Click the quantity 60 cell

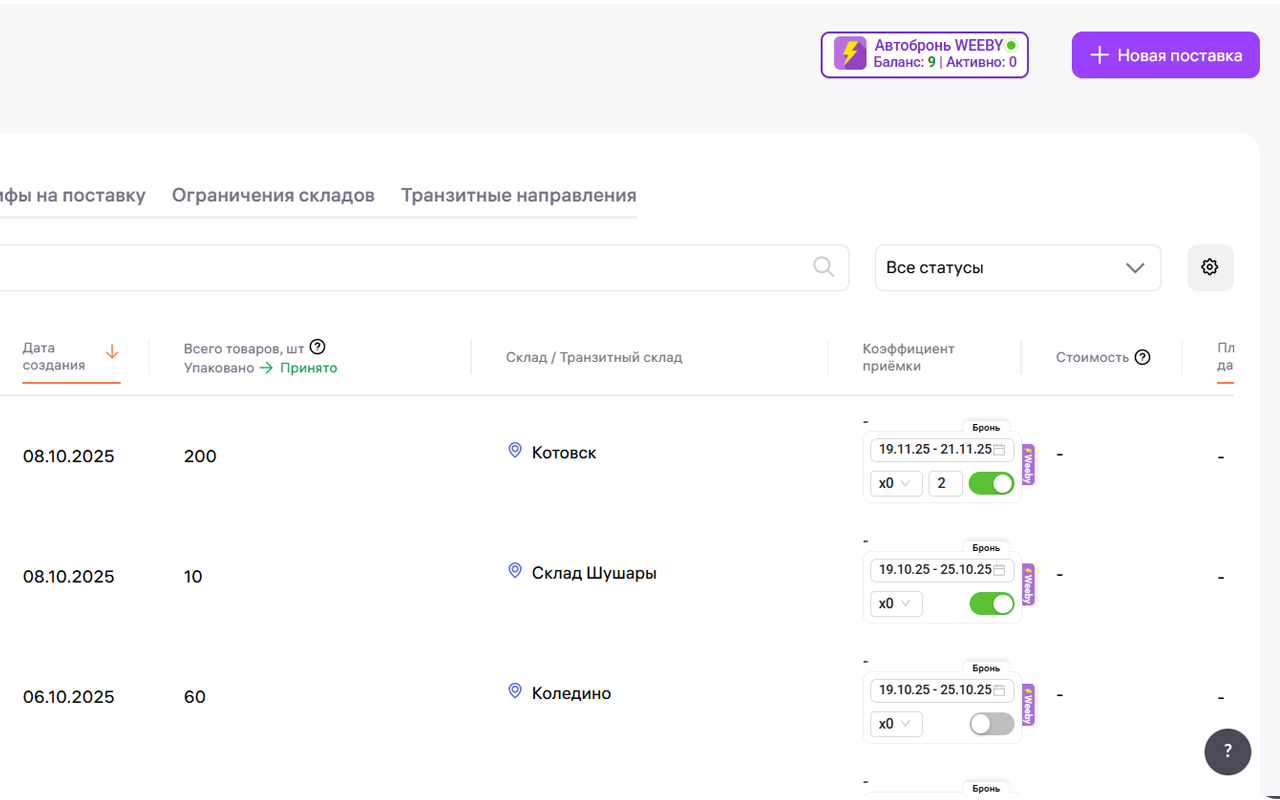point(195,696)
